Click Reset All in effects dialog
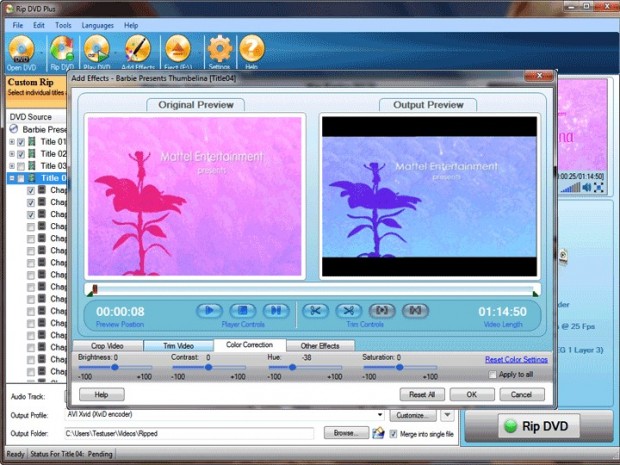Screen dimensions: 620x465 (422, 394)
